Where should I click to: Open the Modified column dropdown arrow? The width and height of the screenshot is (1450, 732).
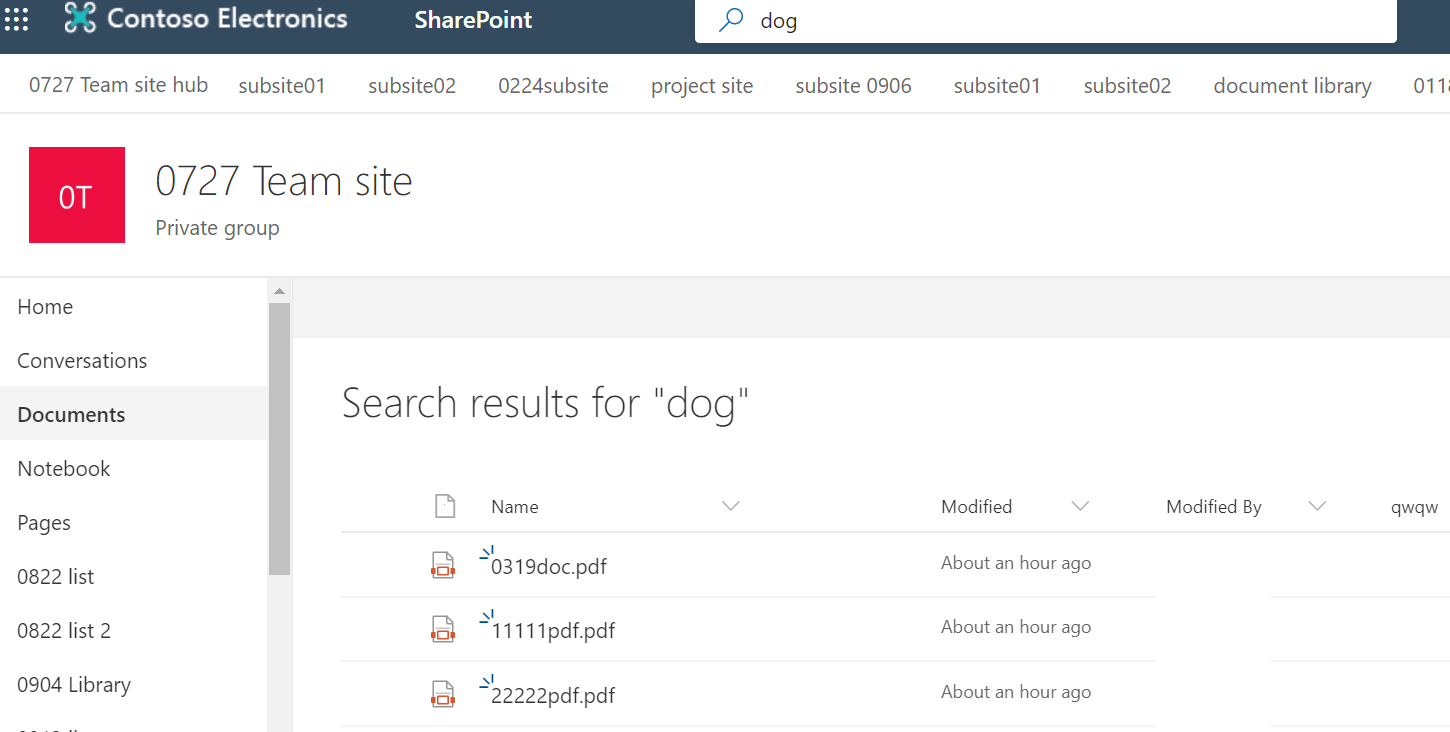pyautogui.click(x=1080, y=507)
